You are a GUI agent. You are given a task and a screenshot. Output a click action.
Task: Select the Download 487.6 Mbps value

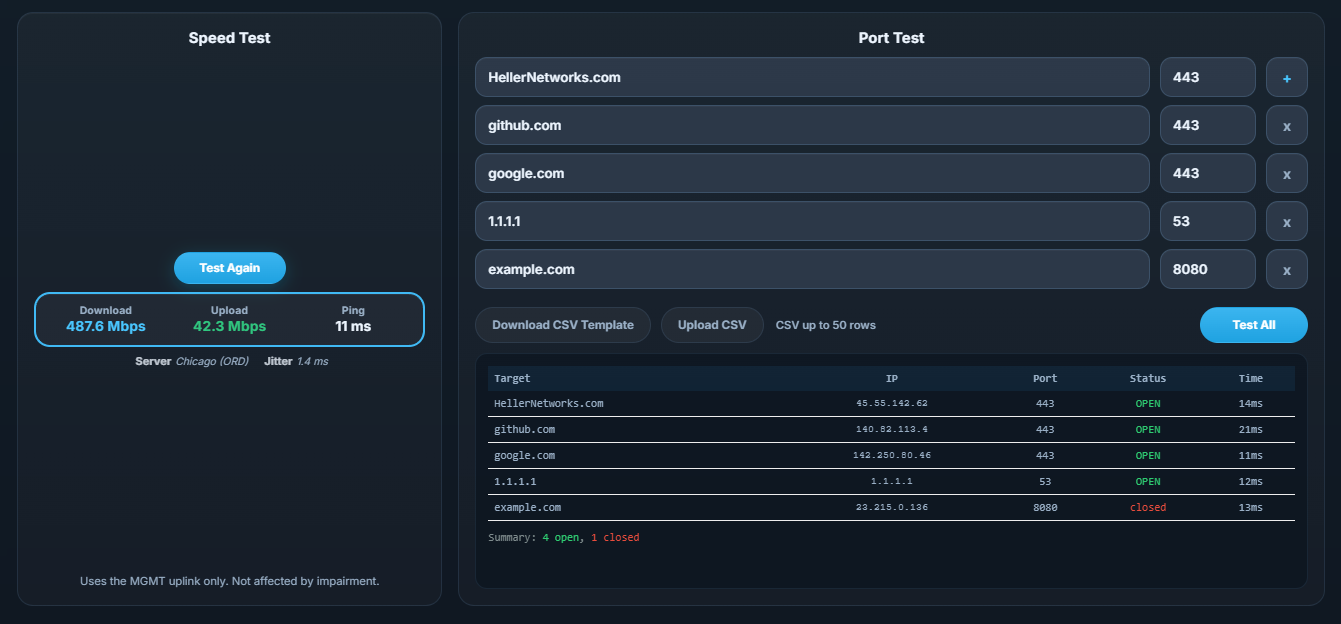point(106,326)
